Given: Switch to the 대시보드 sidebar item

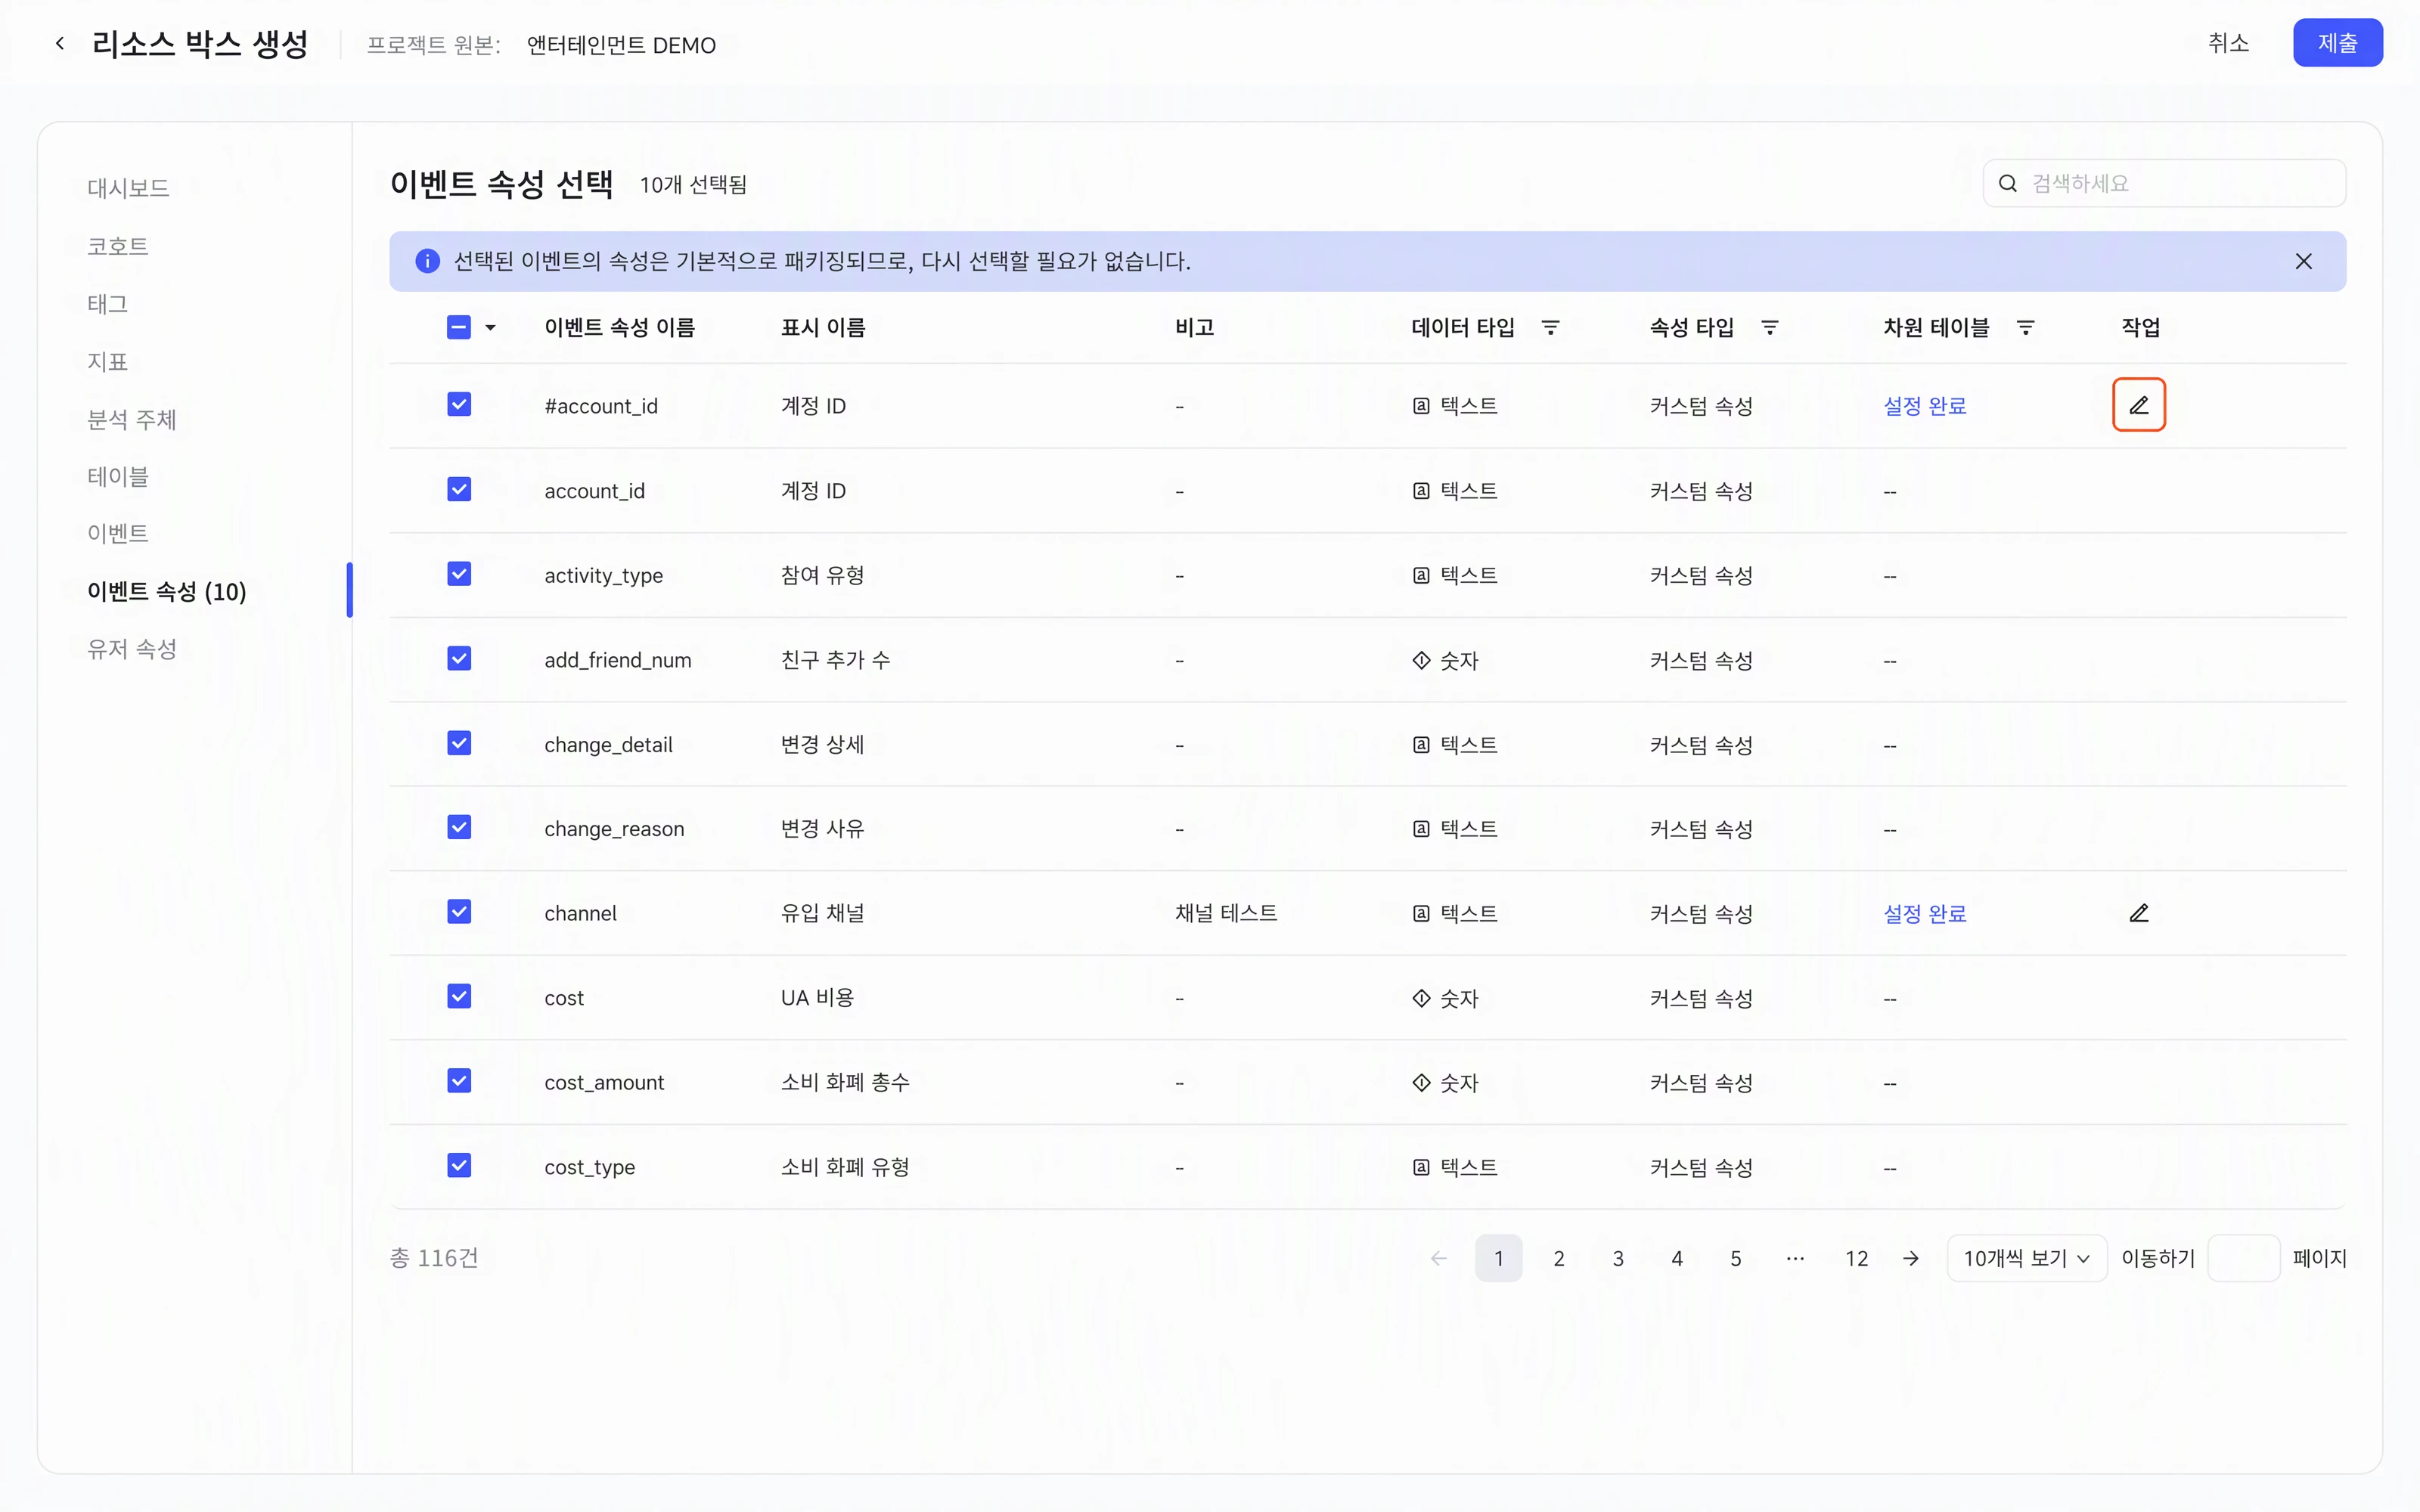Looking at the screenshot, I should (x=128, y=188).
